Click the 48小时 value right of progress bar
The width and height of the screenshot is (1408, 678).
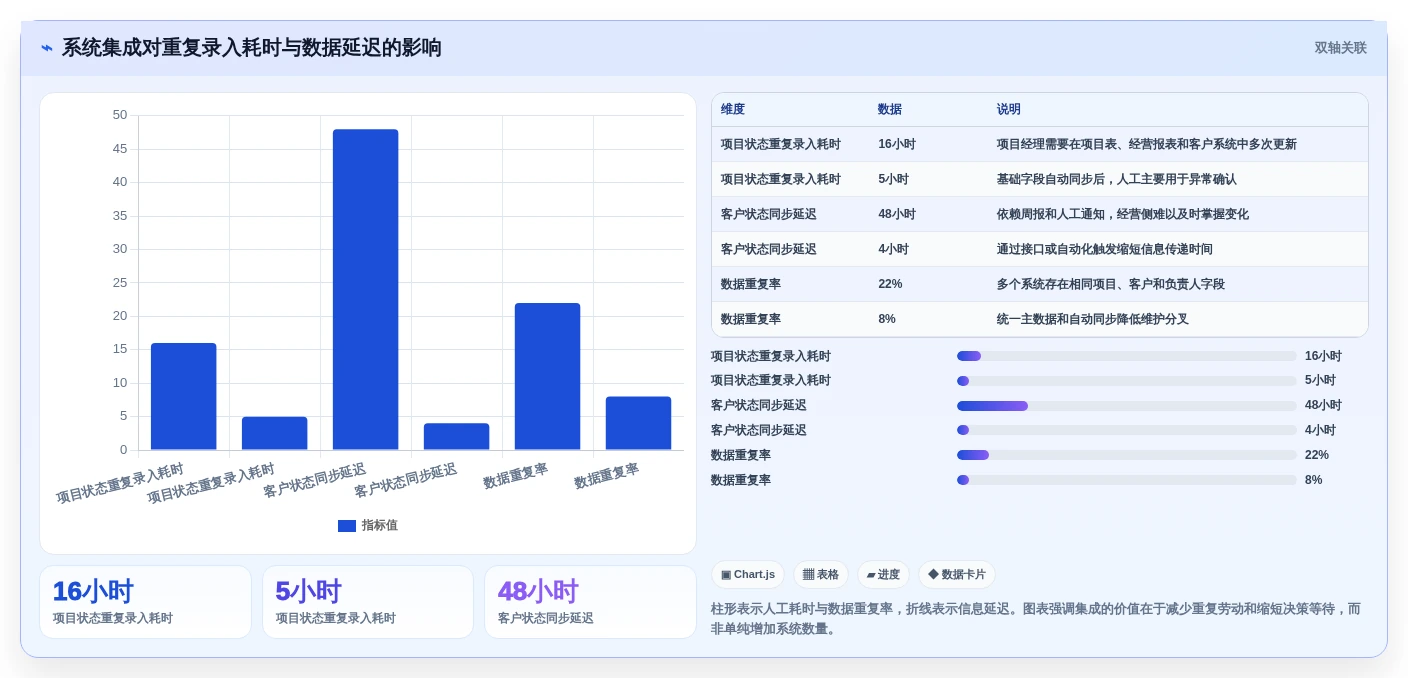tap(1323, 406)
